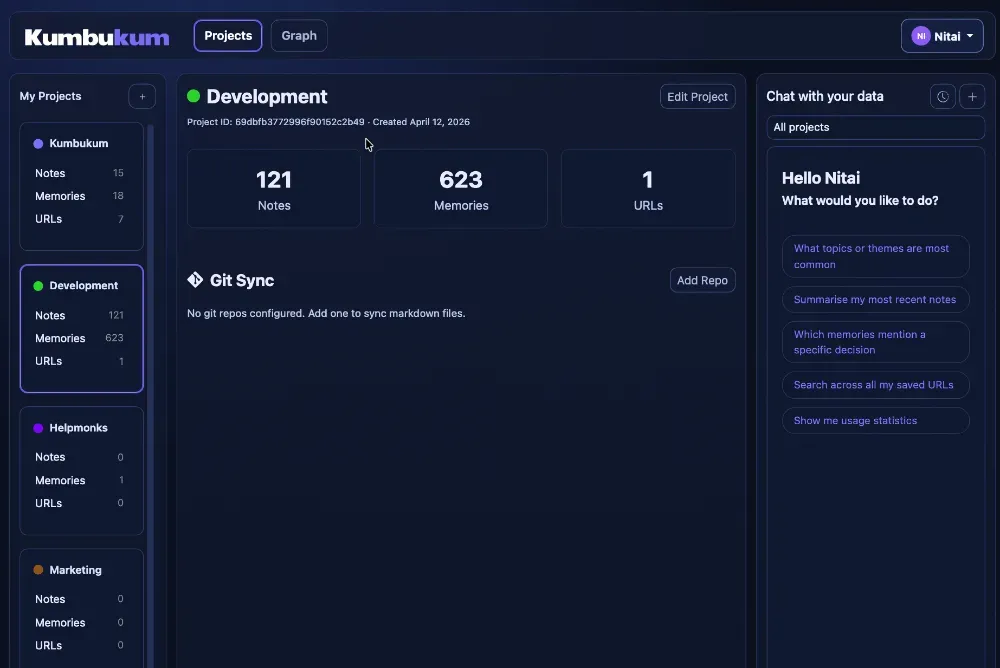The height and width of the screenshot is (668, 1000).
Task: Choose 'Summarise my most recent notes' suggestion
Action: point(875,299)
